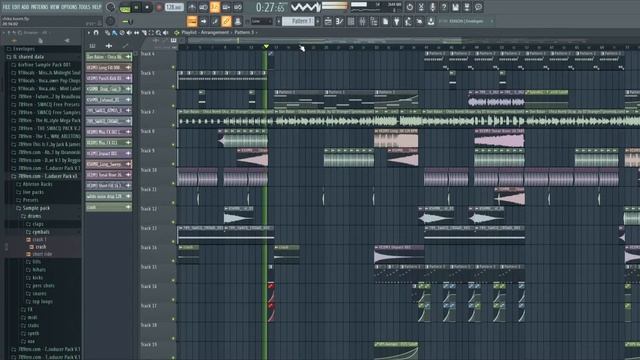Select the playlist slip tool
The width and height of the screenshot is (640, 360).
click(136, 33)
